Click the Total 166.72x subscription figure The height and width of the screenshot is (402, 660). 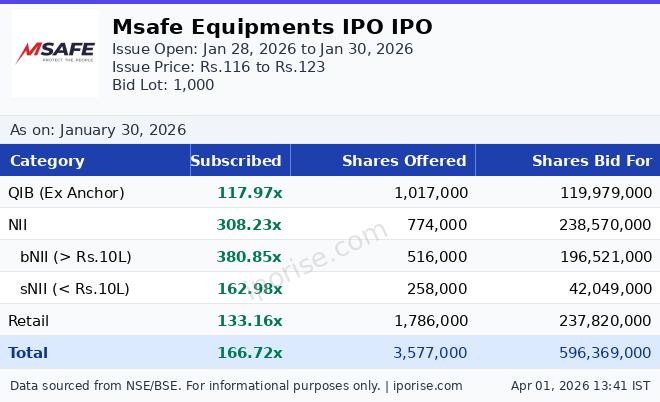(249, 353)
